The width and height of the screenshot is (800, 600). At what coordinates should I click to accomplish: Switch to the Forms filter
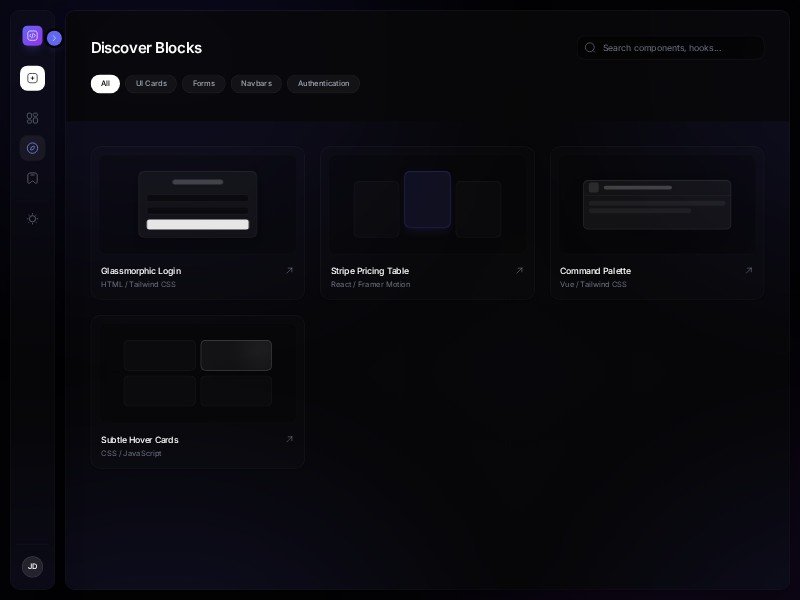point(204,84)
